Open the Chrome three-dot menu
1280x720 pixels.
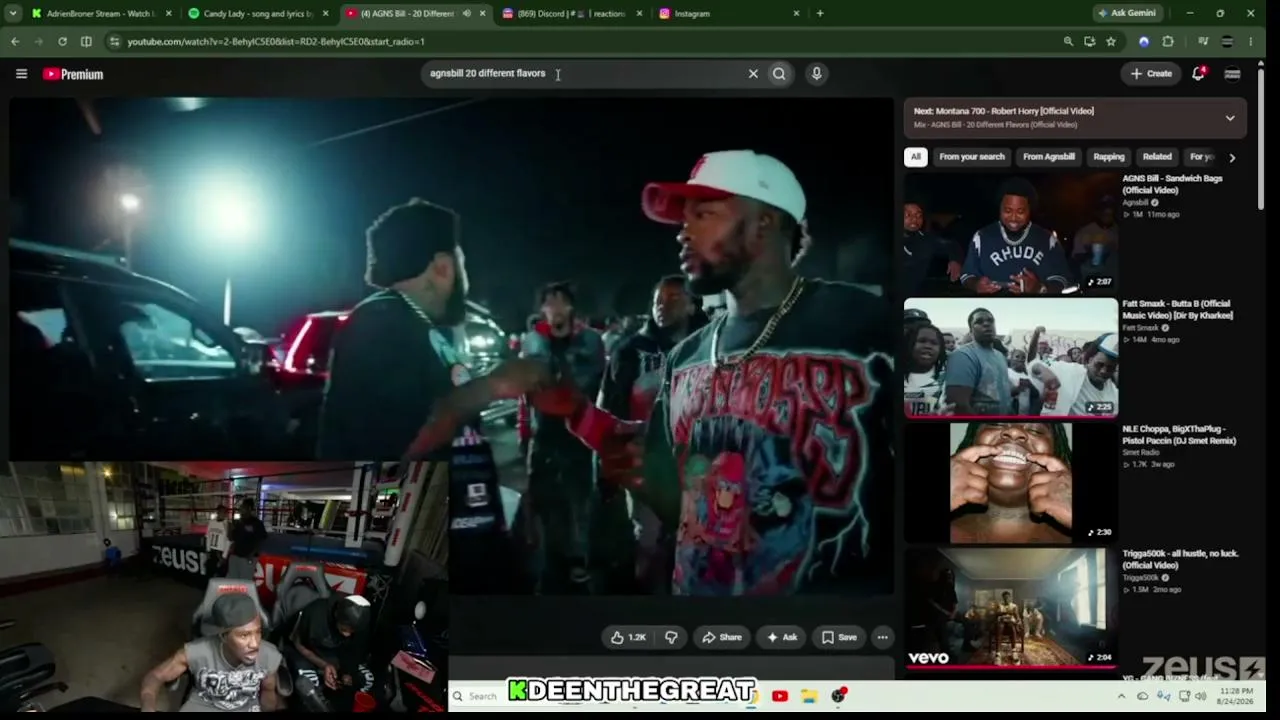pos(1251,41)
